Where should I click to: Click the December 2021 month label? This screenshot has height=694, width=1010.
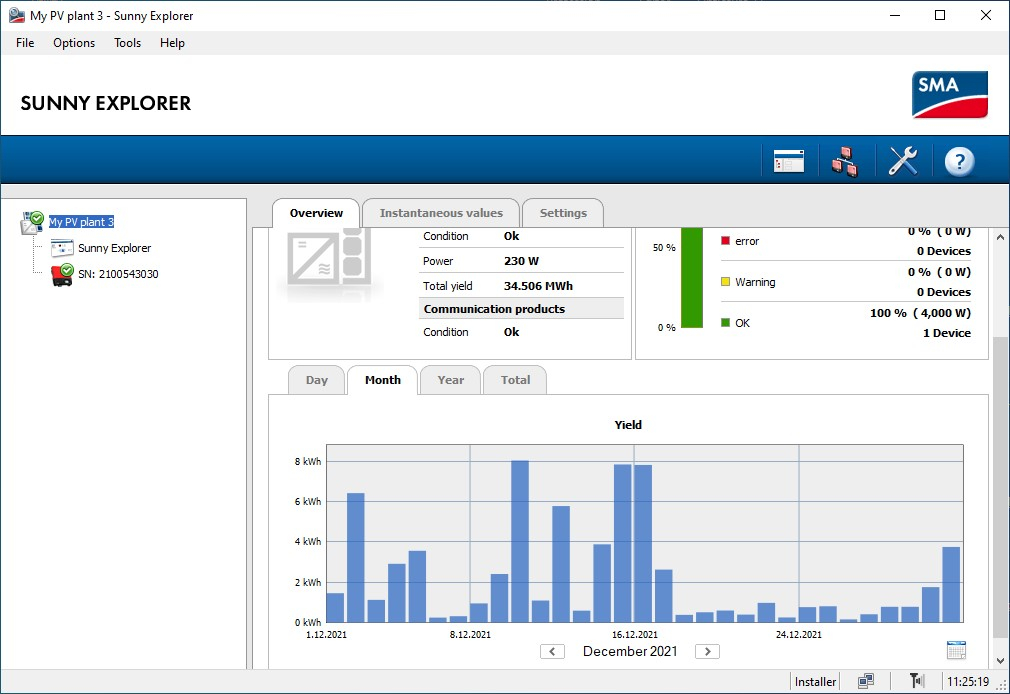(x=630, y=651)
